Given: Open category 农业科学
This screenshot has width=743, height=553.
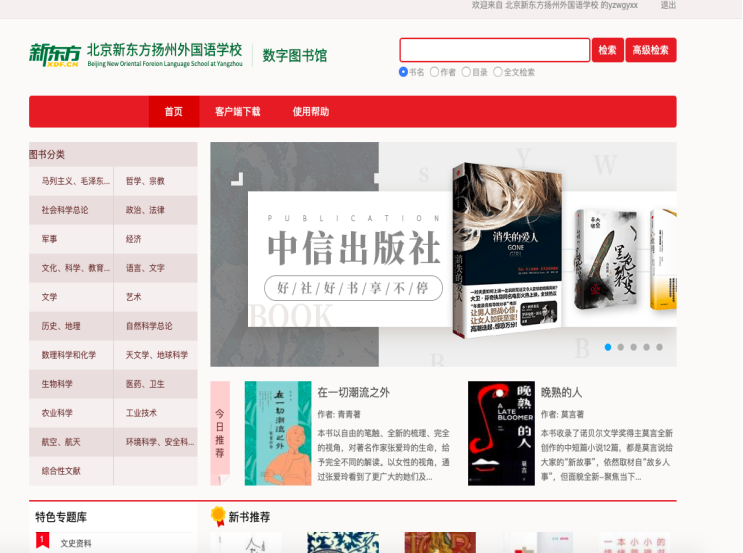Looking at the screenshot, I should (x=57, y=413).
